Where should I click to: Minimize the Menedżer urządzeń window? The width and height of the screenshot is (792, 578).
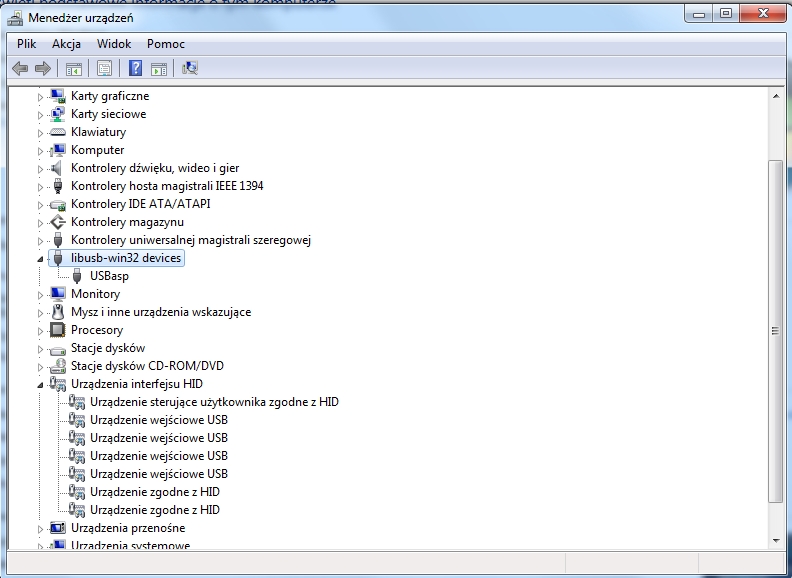(x=699, y=14)
